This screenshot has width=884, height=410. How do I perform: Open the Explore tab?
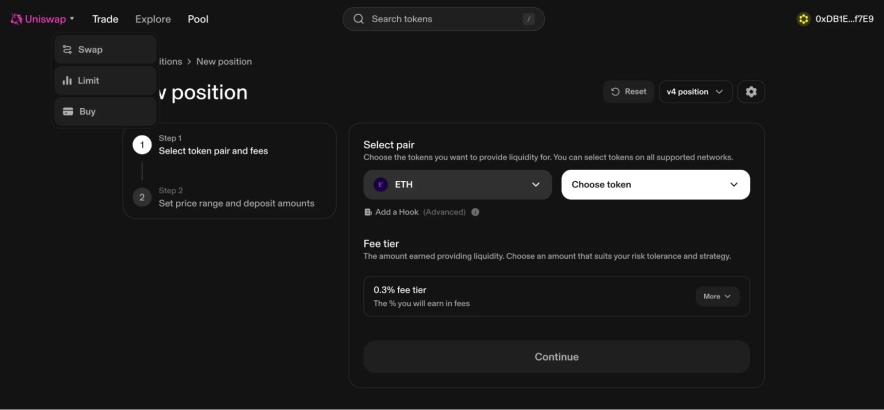pos(153,19)
